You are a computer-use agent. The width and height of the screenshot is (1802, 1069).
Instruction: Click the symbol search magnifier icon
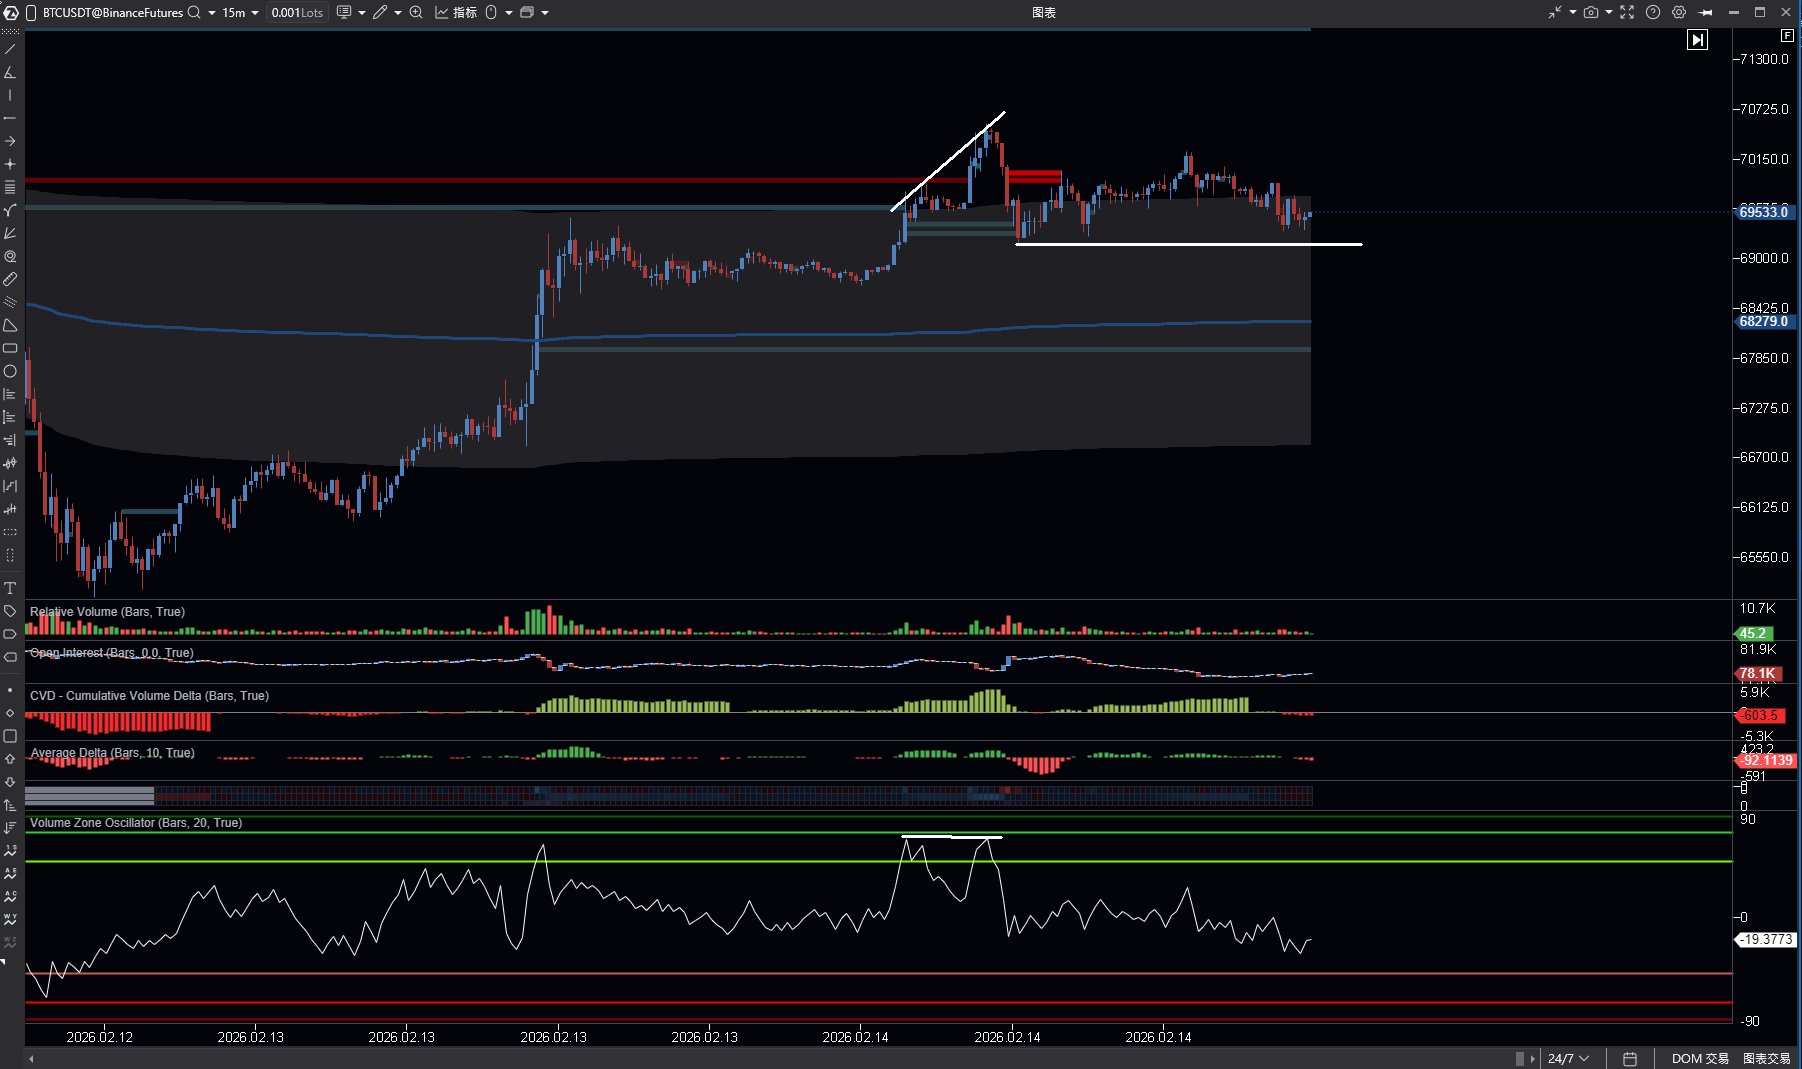(x=194, y=12)
